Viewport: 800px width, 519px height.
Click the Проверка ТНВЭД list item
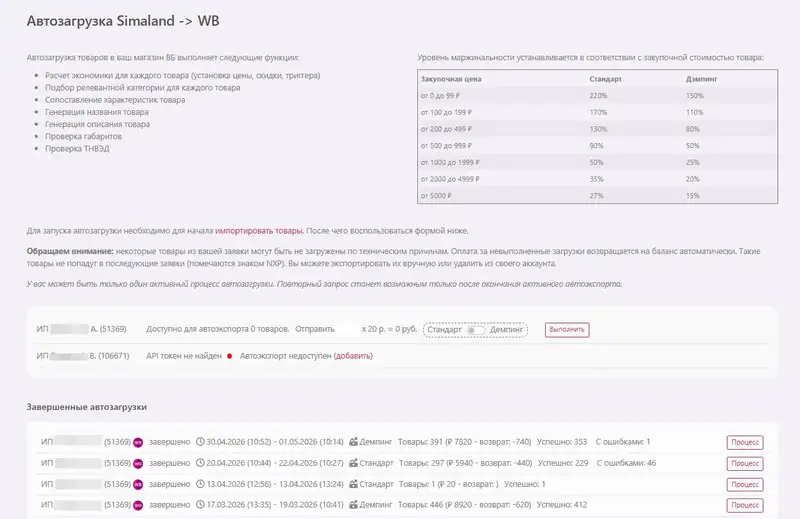click(77, 149)
